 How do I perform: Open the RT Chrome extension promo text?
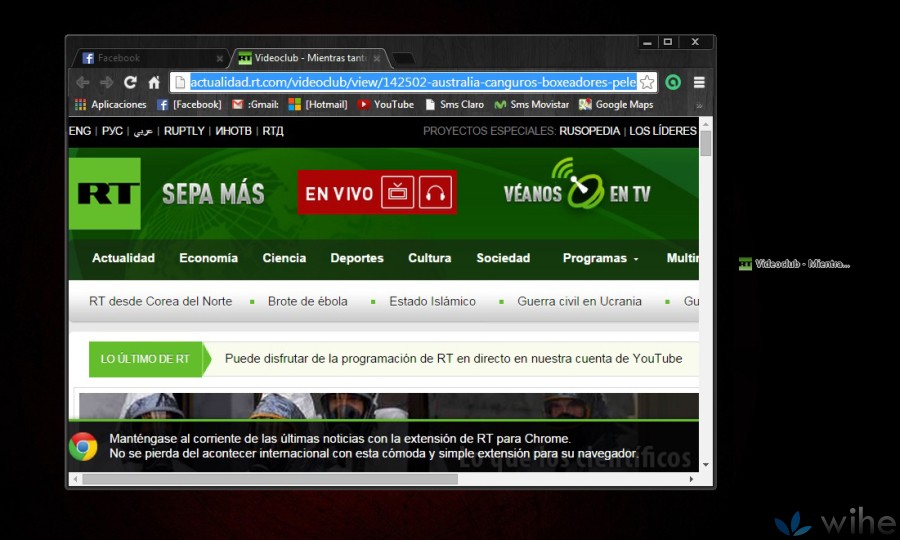click(x=374, y=446)
